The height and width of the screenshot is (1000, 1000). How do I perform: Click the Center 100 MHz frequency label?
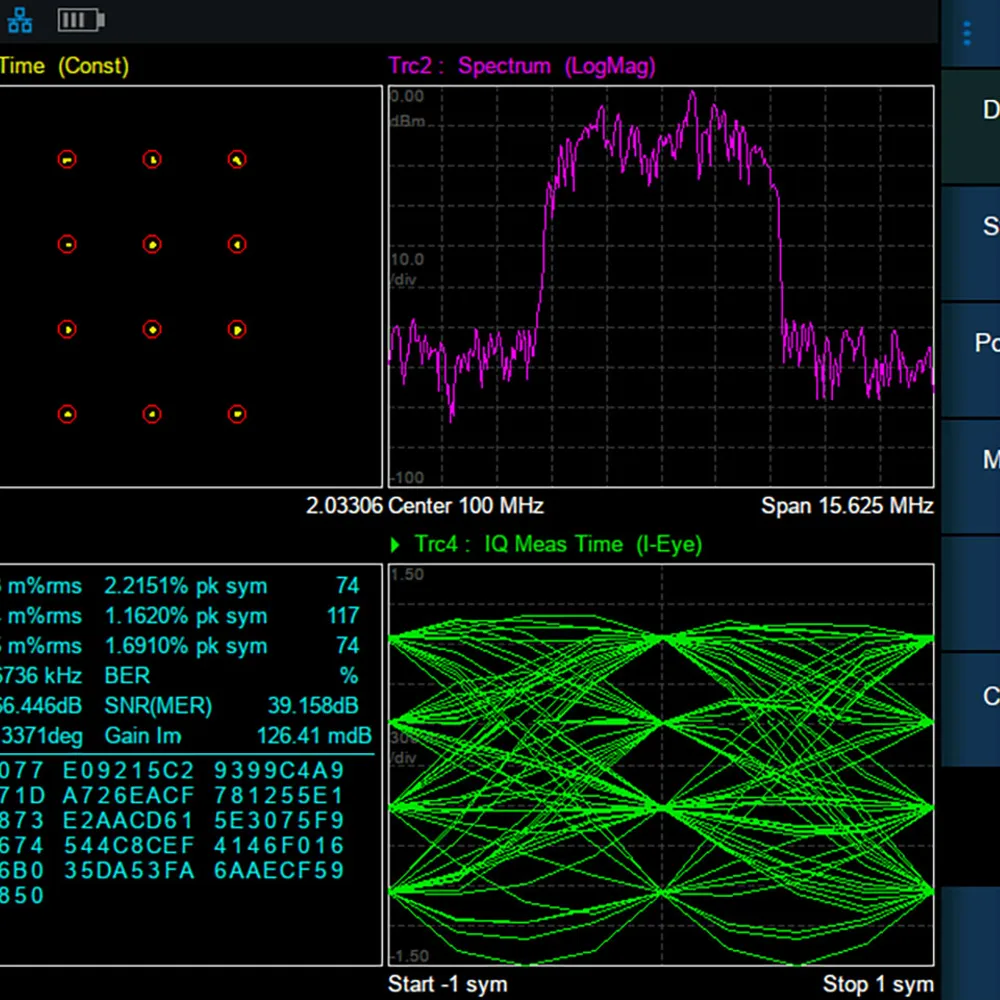465,506
